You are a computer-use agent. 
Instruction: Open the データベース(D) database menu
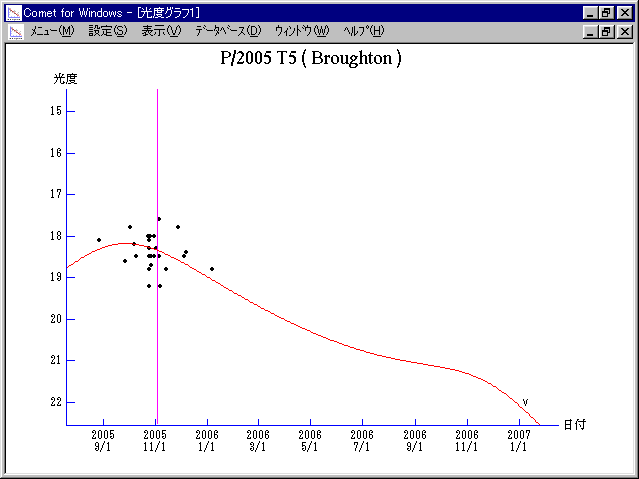click(228, 31)
